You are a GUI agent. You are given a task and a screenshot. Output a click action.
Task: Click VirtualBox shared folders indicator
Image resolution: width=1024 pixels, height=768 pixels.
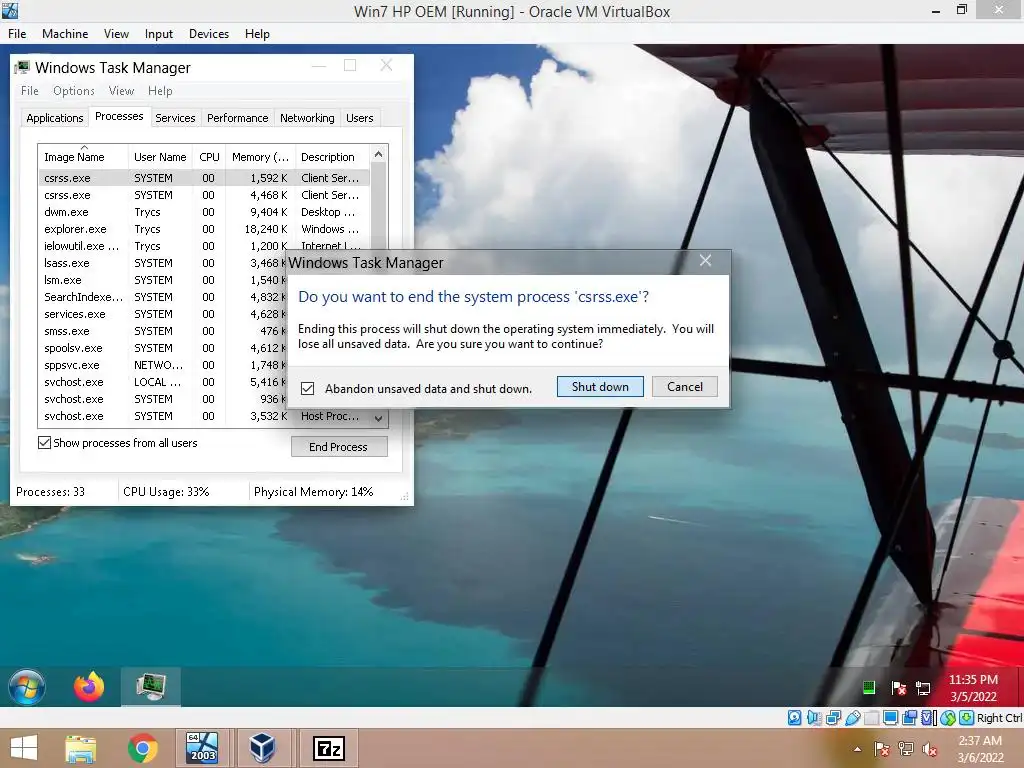[871, 718]
